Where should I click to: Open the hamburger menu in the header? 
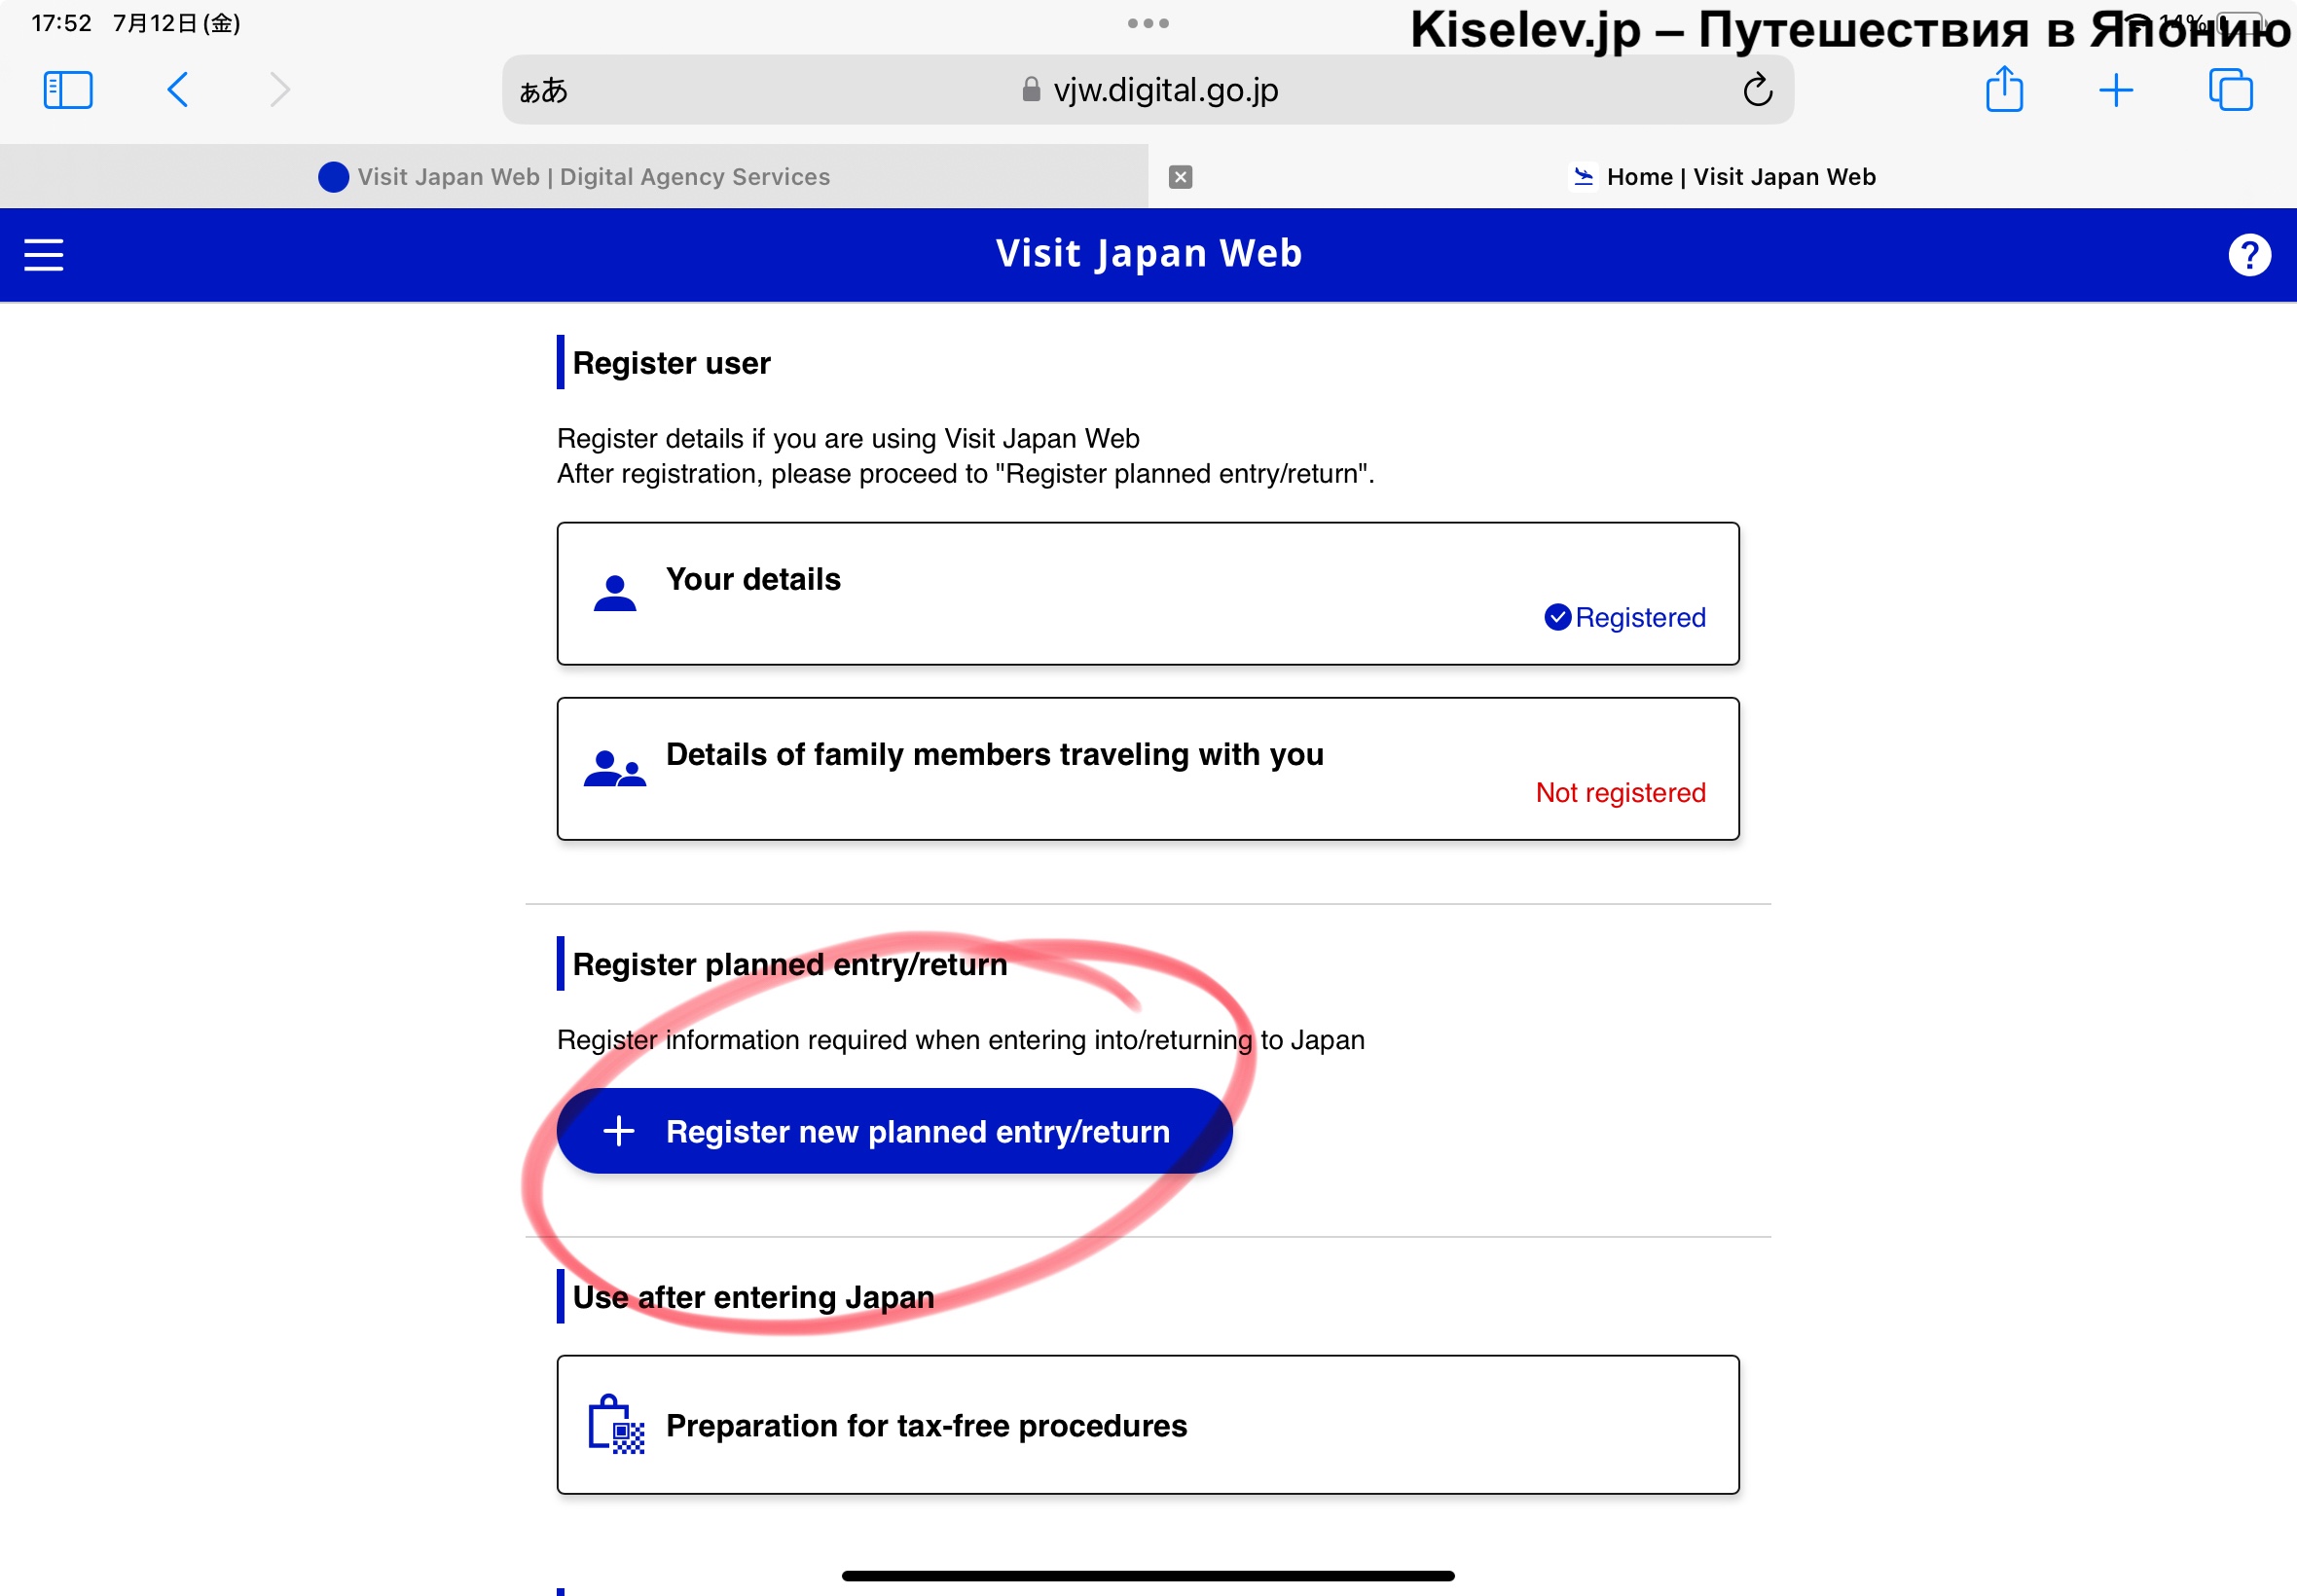43,255
